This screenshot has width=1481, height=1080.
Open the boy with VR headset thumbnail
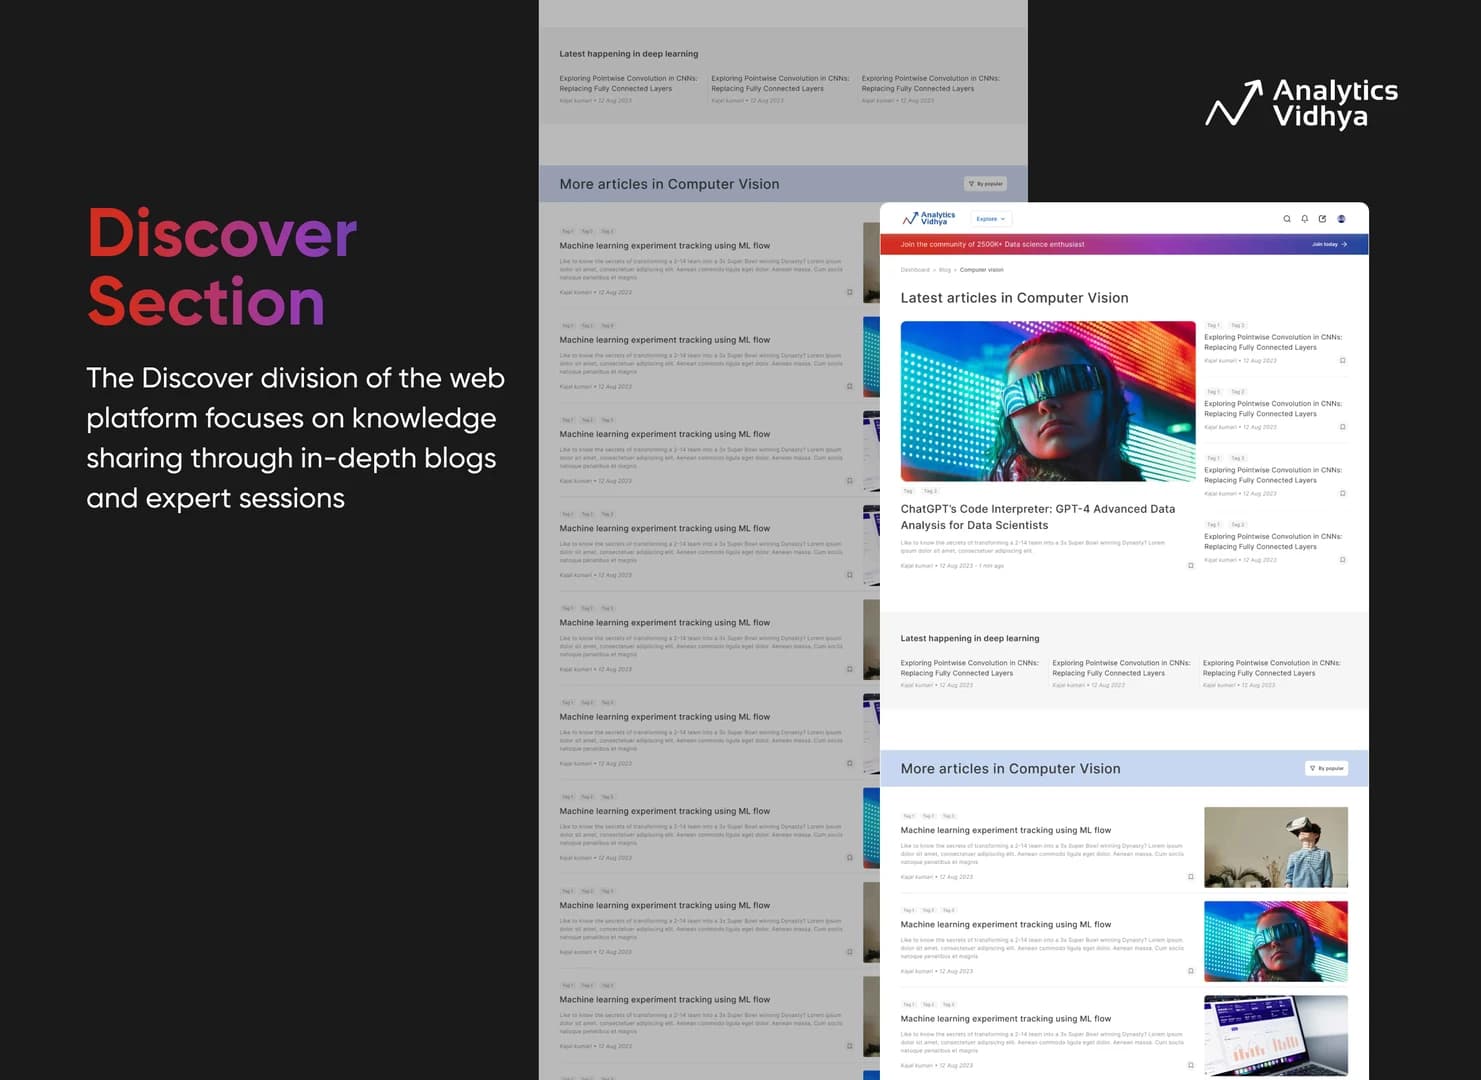1276,847
